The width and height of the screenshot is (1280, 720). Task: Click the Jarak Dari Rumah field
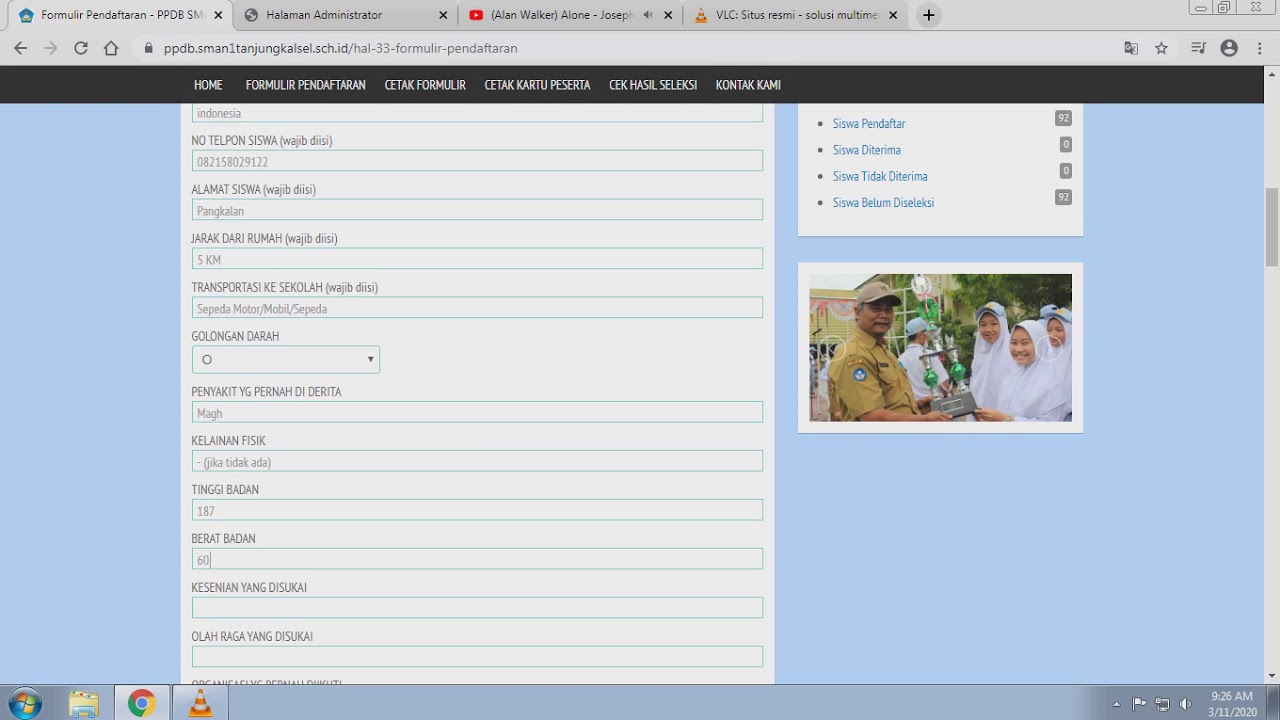pyautogui.click(x=477, y=259)
